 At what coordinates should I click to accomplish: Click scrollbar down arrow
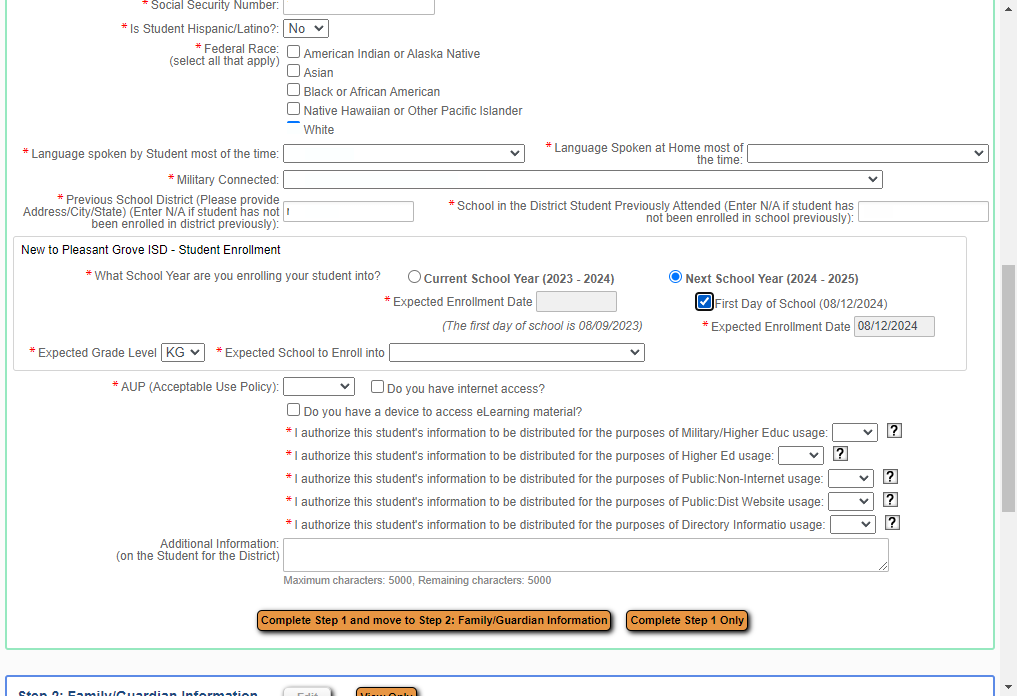(1009, 687)
